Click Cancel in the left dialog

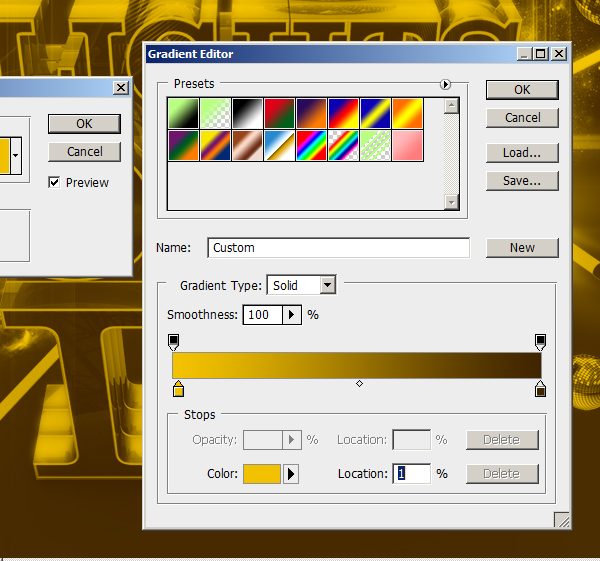point(85,152)
